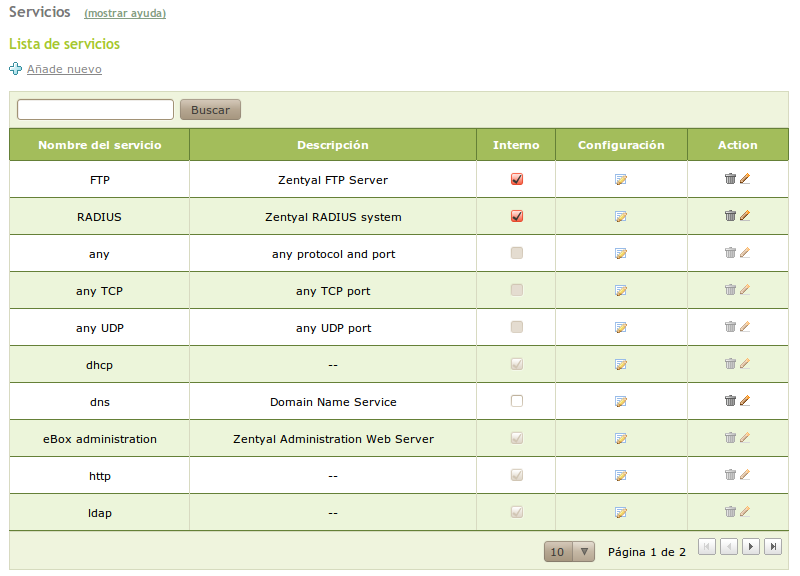Delete the FTP service with trash icon
The width and height of the screenshot is (800, 576).
pyautogui.click(x=731, y=179)
